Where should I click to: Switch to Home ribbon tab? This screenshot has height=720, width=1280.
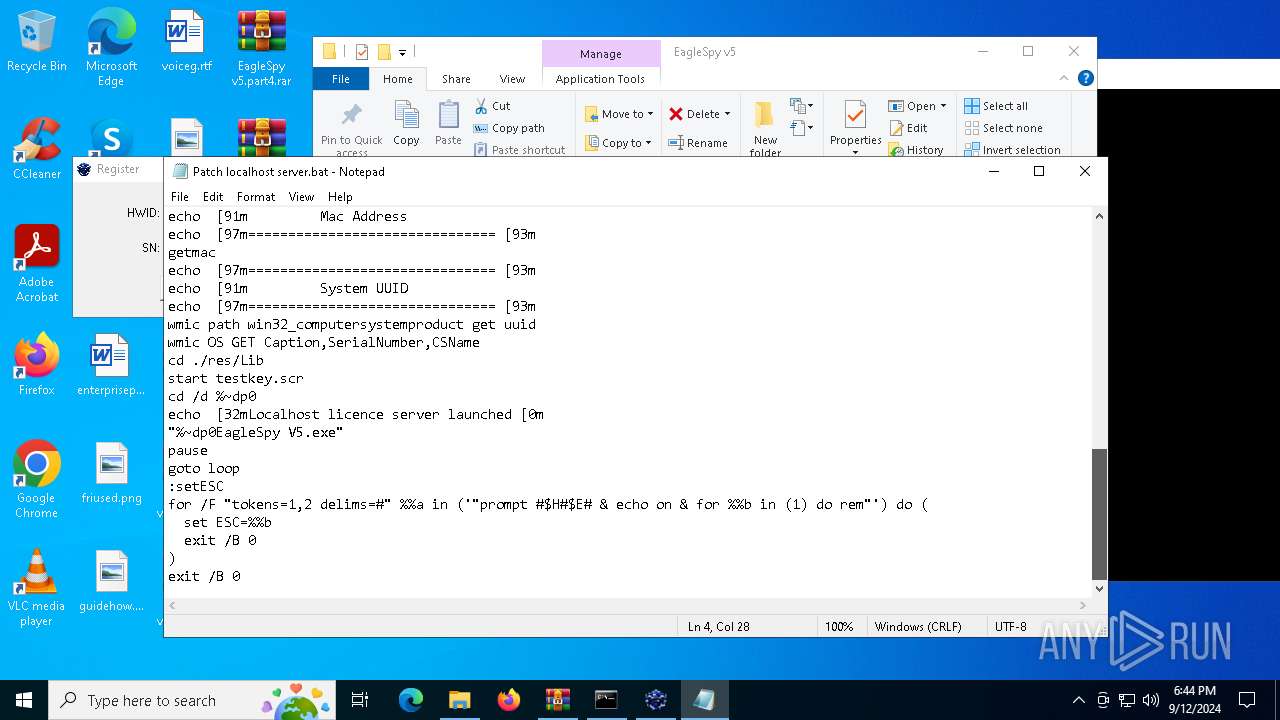pyautogui.click(x=397, y=79)
